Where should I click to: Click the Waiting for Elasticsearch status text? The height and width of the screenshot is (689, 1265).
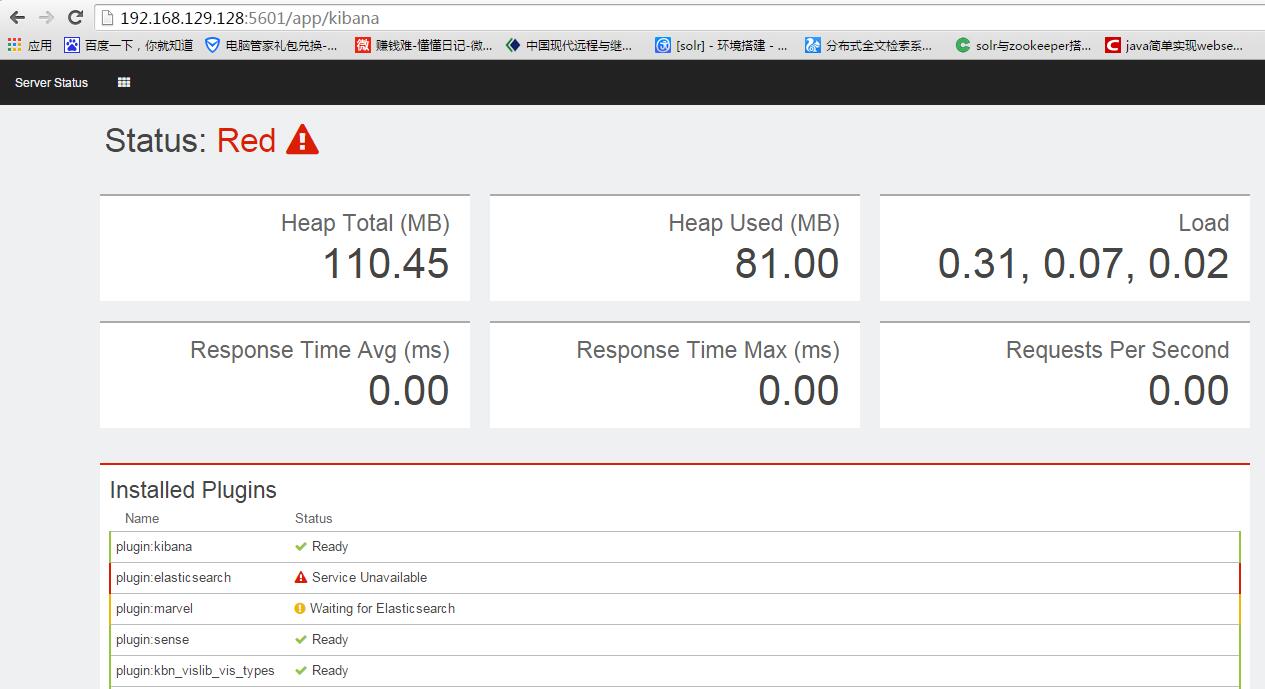click(382, 609)
